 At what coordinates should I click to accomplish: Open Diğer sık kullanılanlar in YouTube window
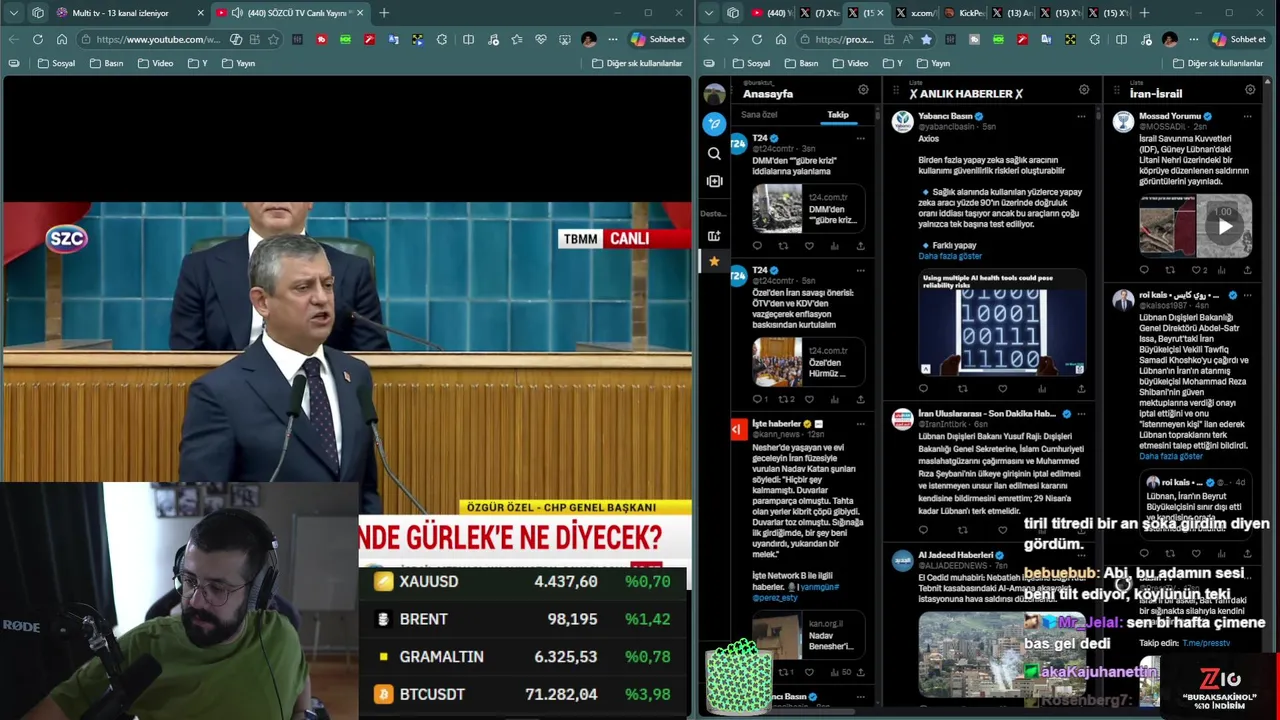(x=637, y=63)
